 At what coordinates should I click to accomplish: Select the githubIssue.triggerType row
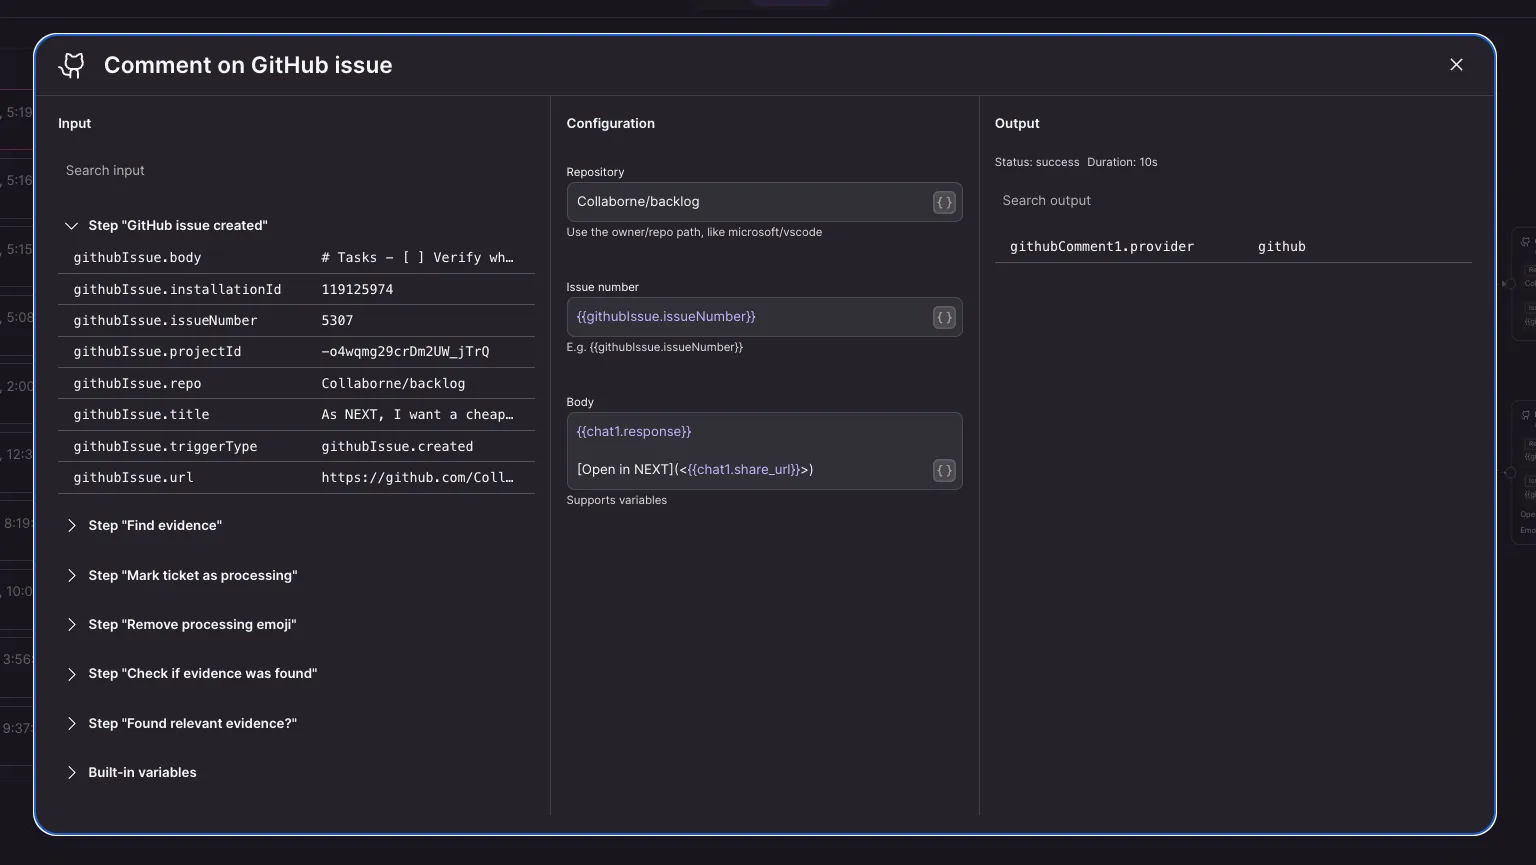[x=296, y=447]
